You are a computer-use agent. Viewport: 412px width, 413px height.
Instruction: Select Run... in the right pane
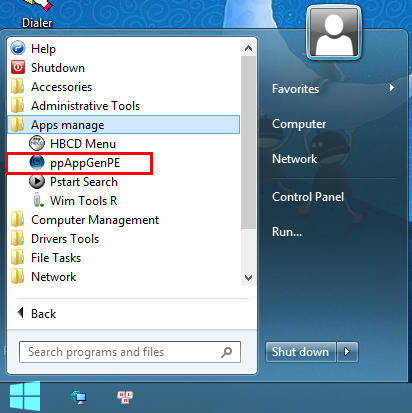(287, 232)
